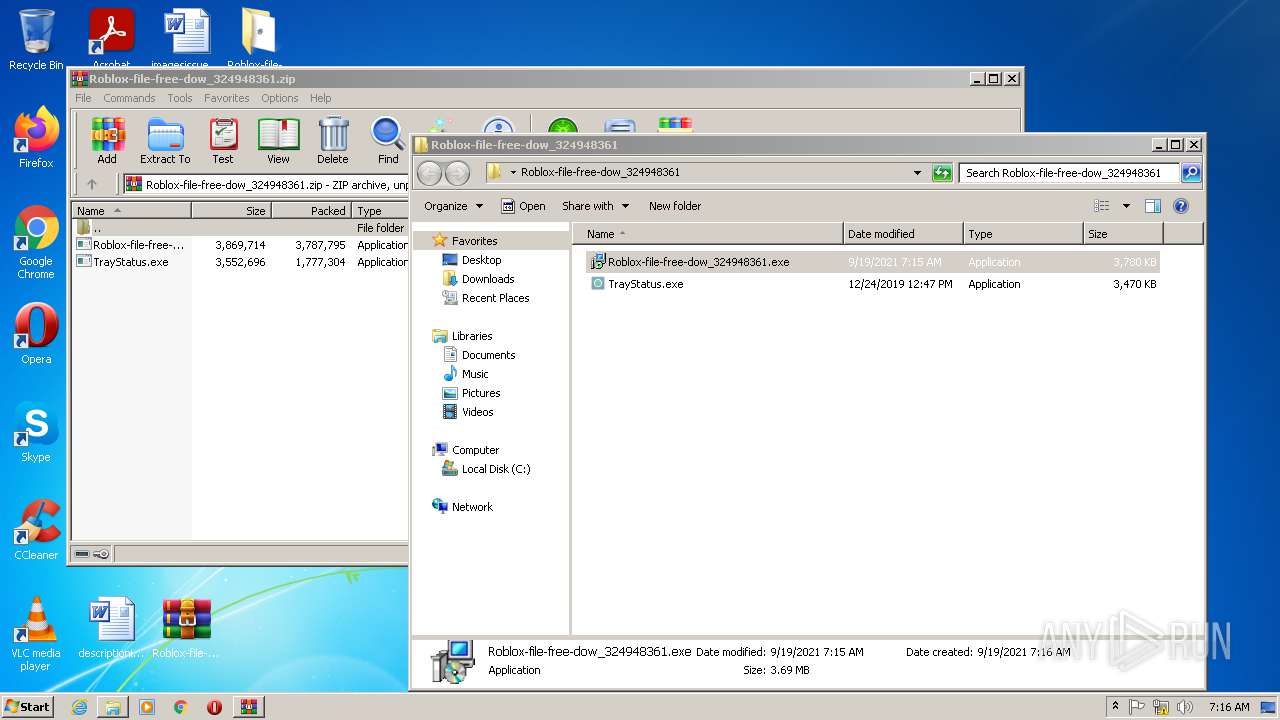The image size is (1280, 720).
Task: Click the Open button in Explorer toolbar
Action: tap(523, 206)
